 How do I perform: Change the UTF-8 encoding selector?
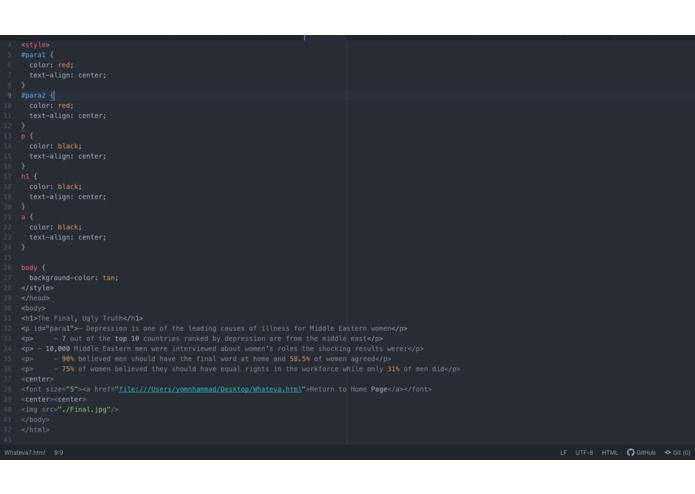pos(584,452)
